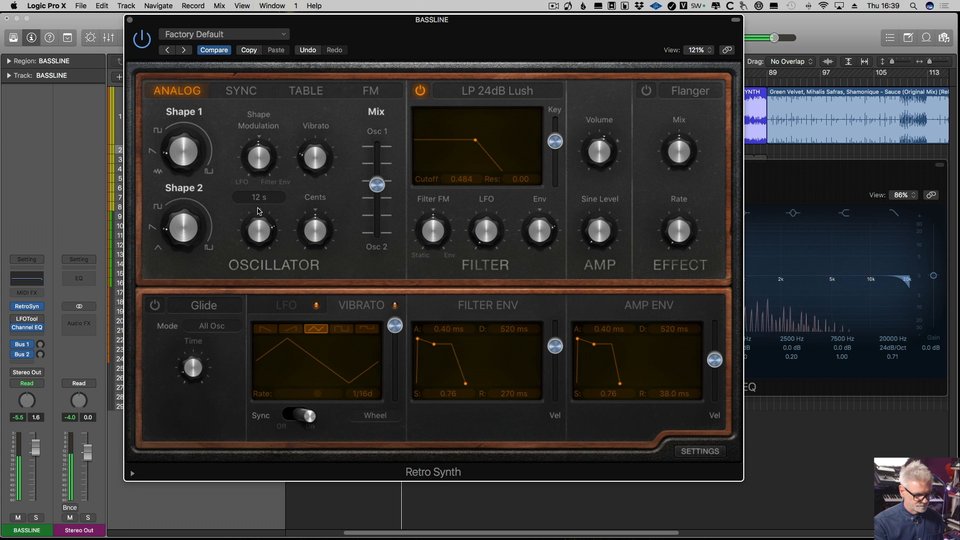Solo the BASSLINE channel strip

click(x=36, y=517)
